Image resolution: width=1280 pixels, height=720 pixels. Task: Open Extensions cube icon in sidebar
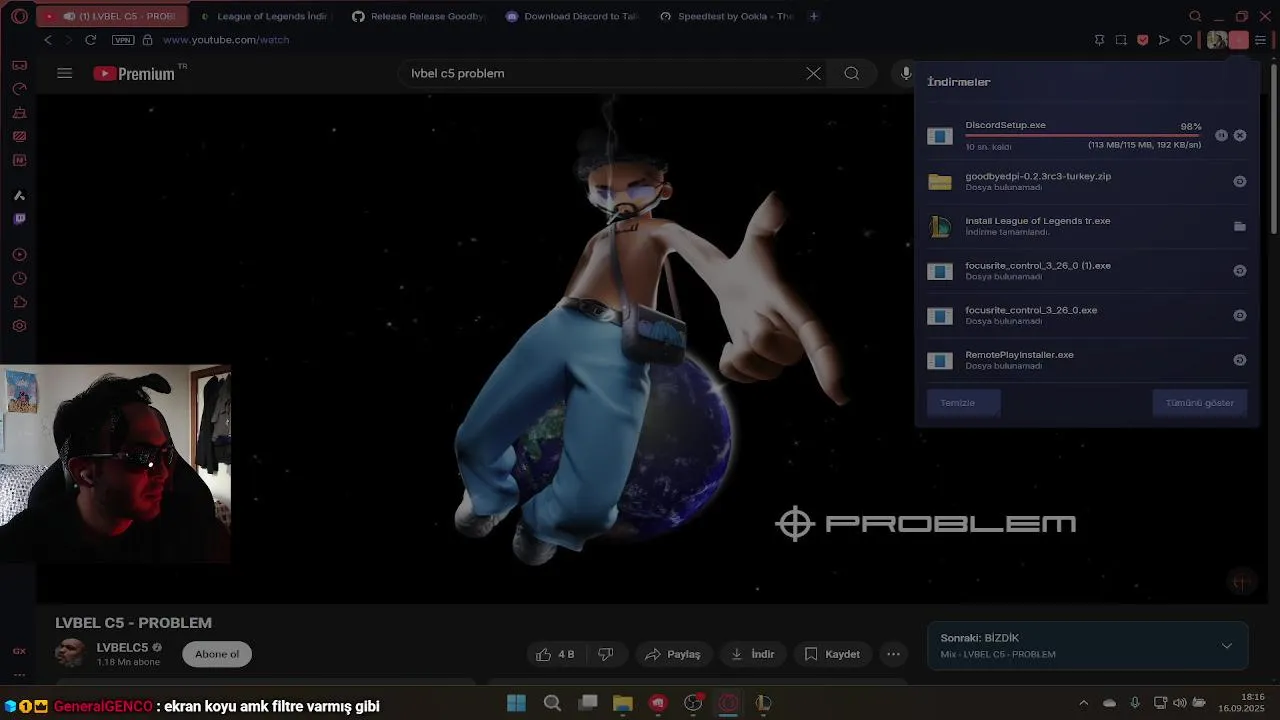19,302
